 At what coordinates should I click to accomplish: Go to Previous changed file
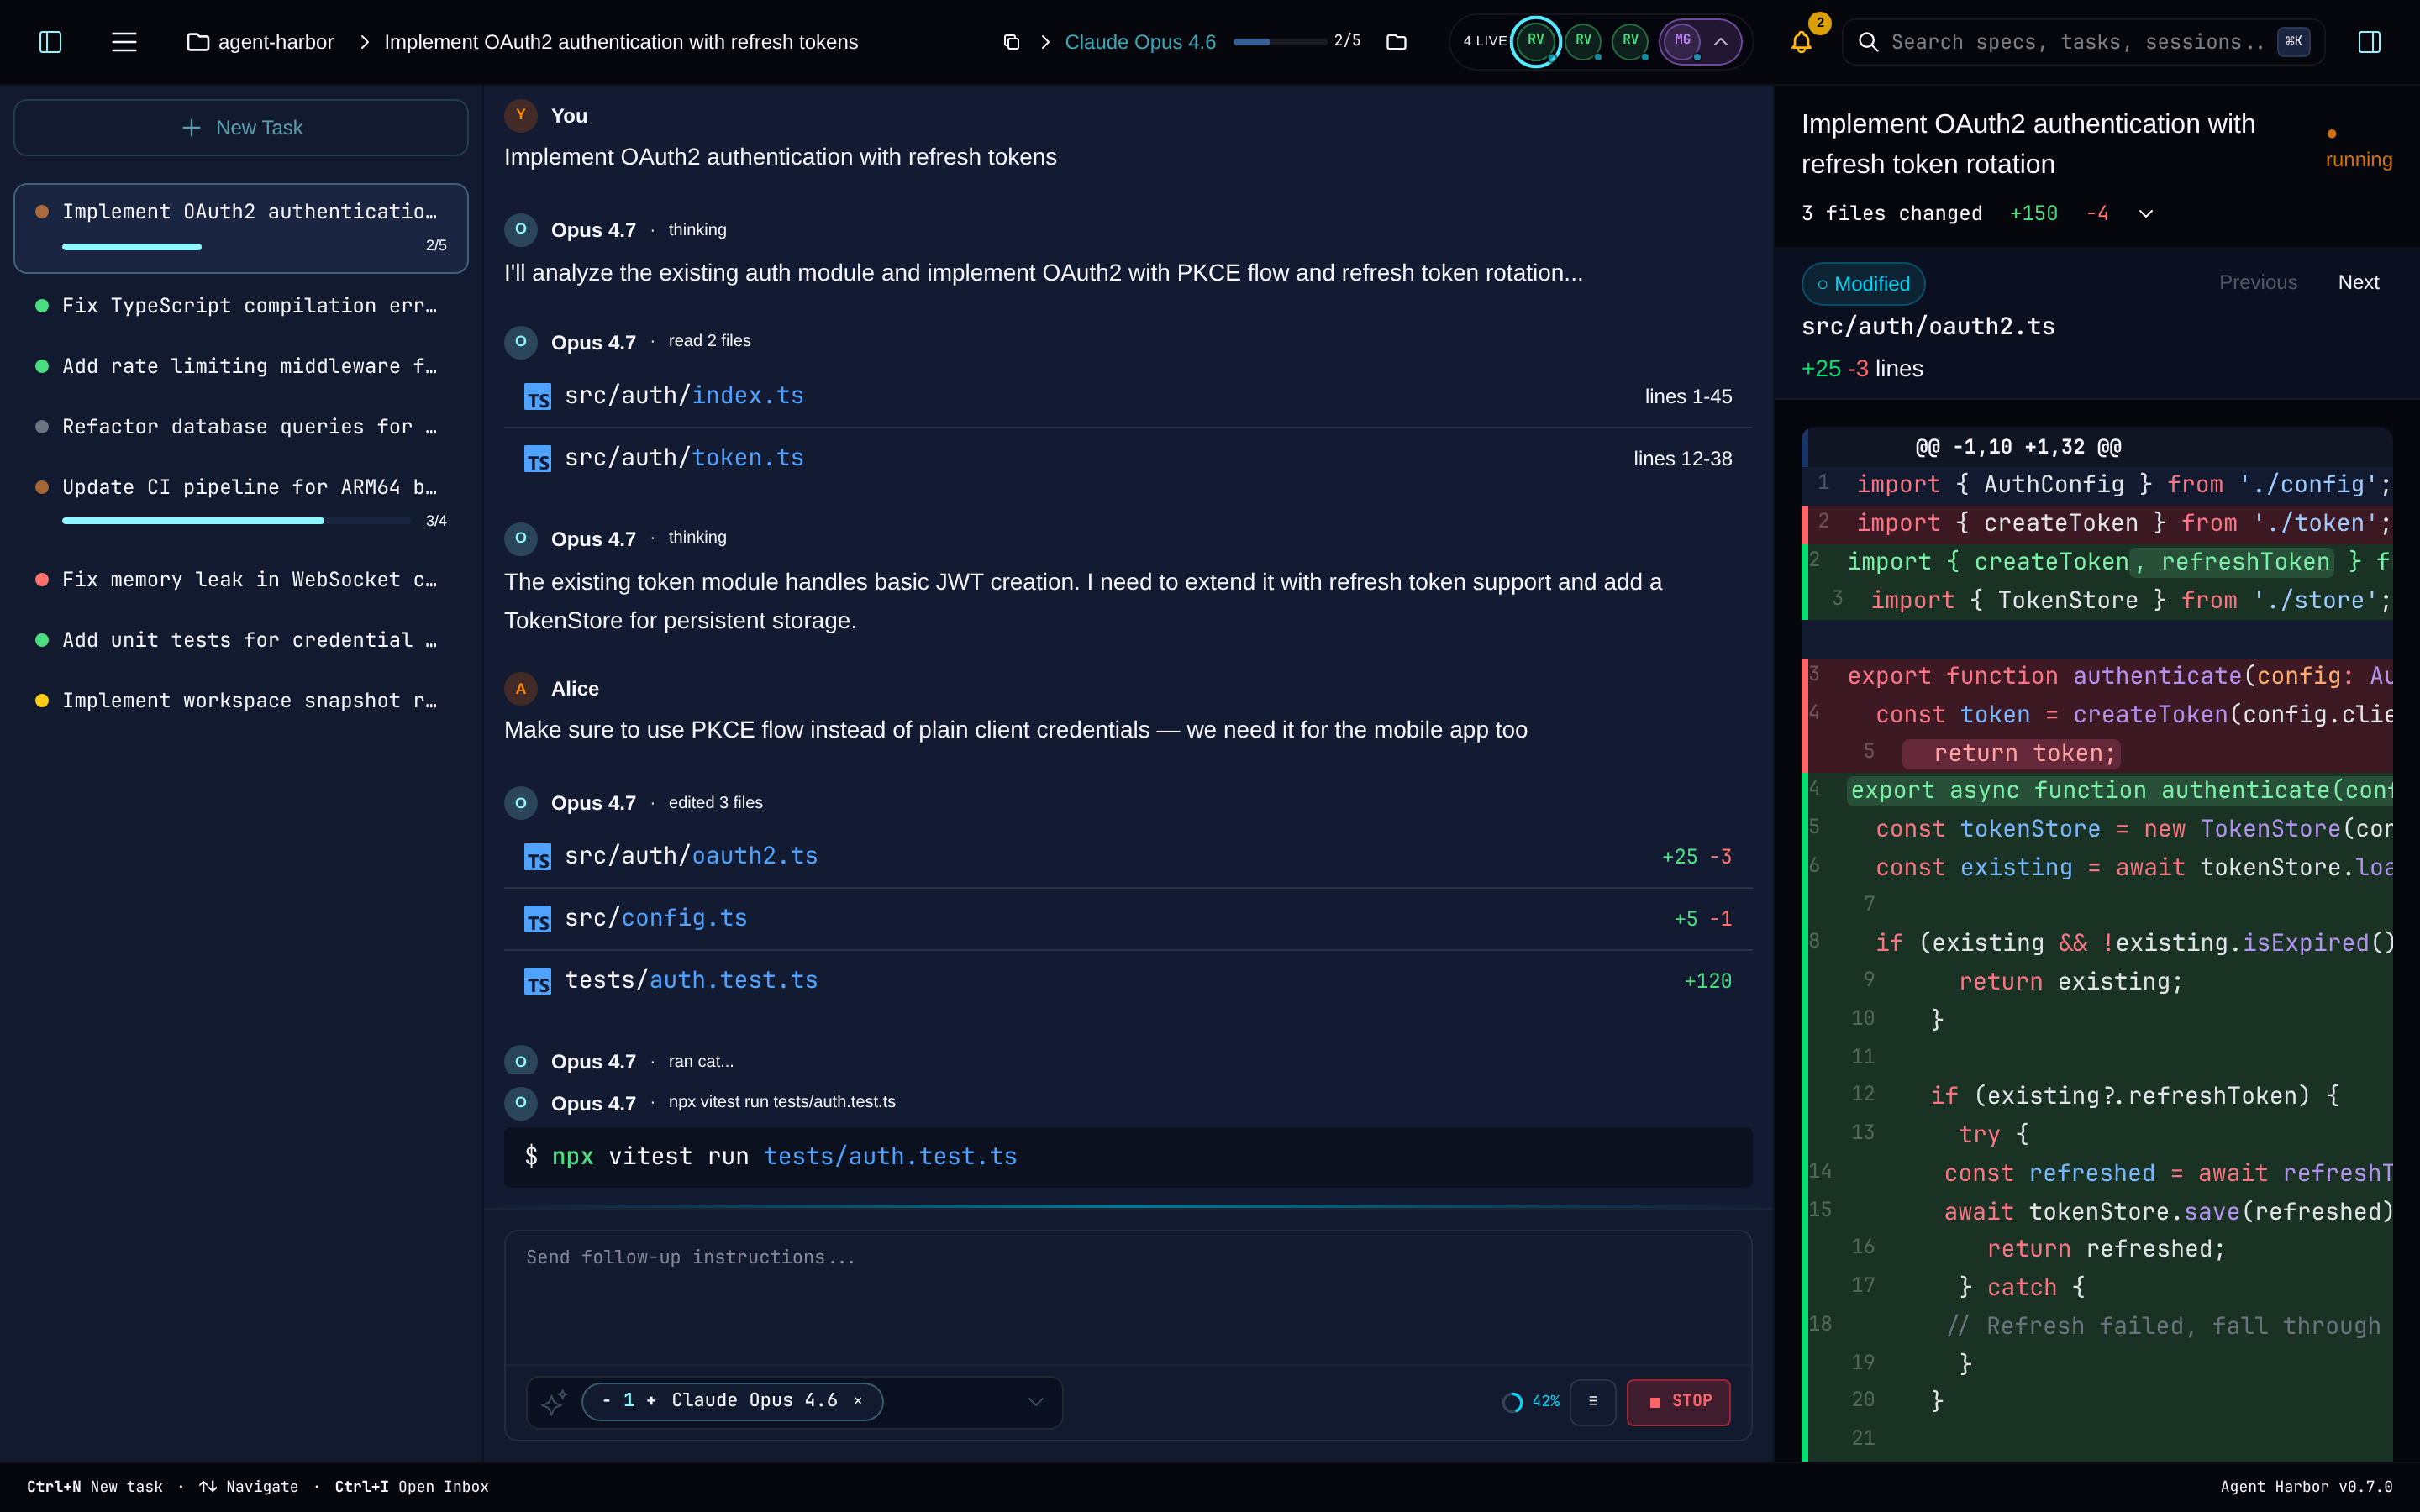pyautogui.click(x=2258, y=282)
